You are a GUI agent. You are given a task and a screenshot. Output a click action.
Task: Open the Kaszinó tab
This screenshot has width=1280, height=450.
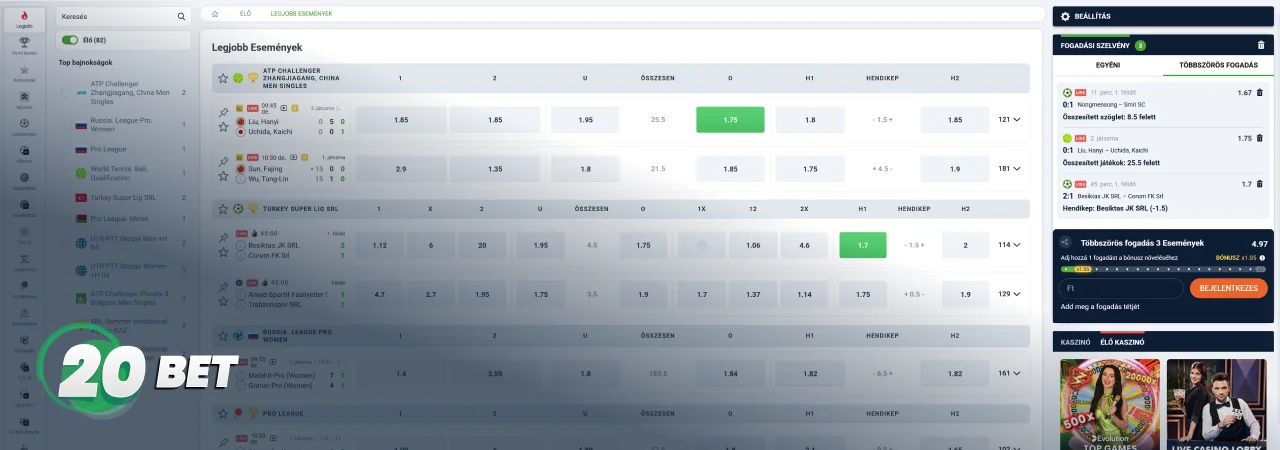tap(1075, 342)
